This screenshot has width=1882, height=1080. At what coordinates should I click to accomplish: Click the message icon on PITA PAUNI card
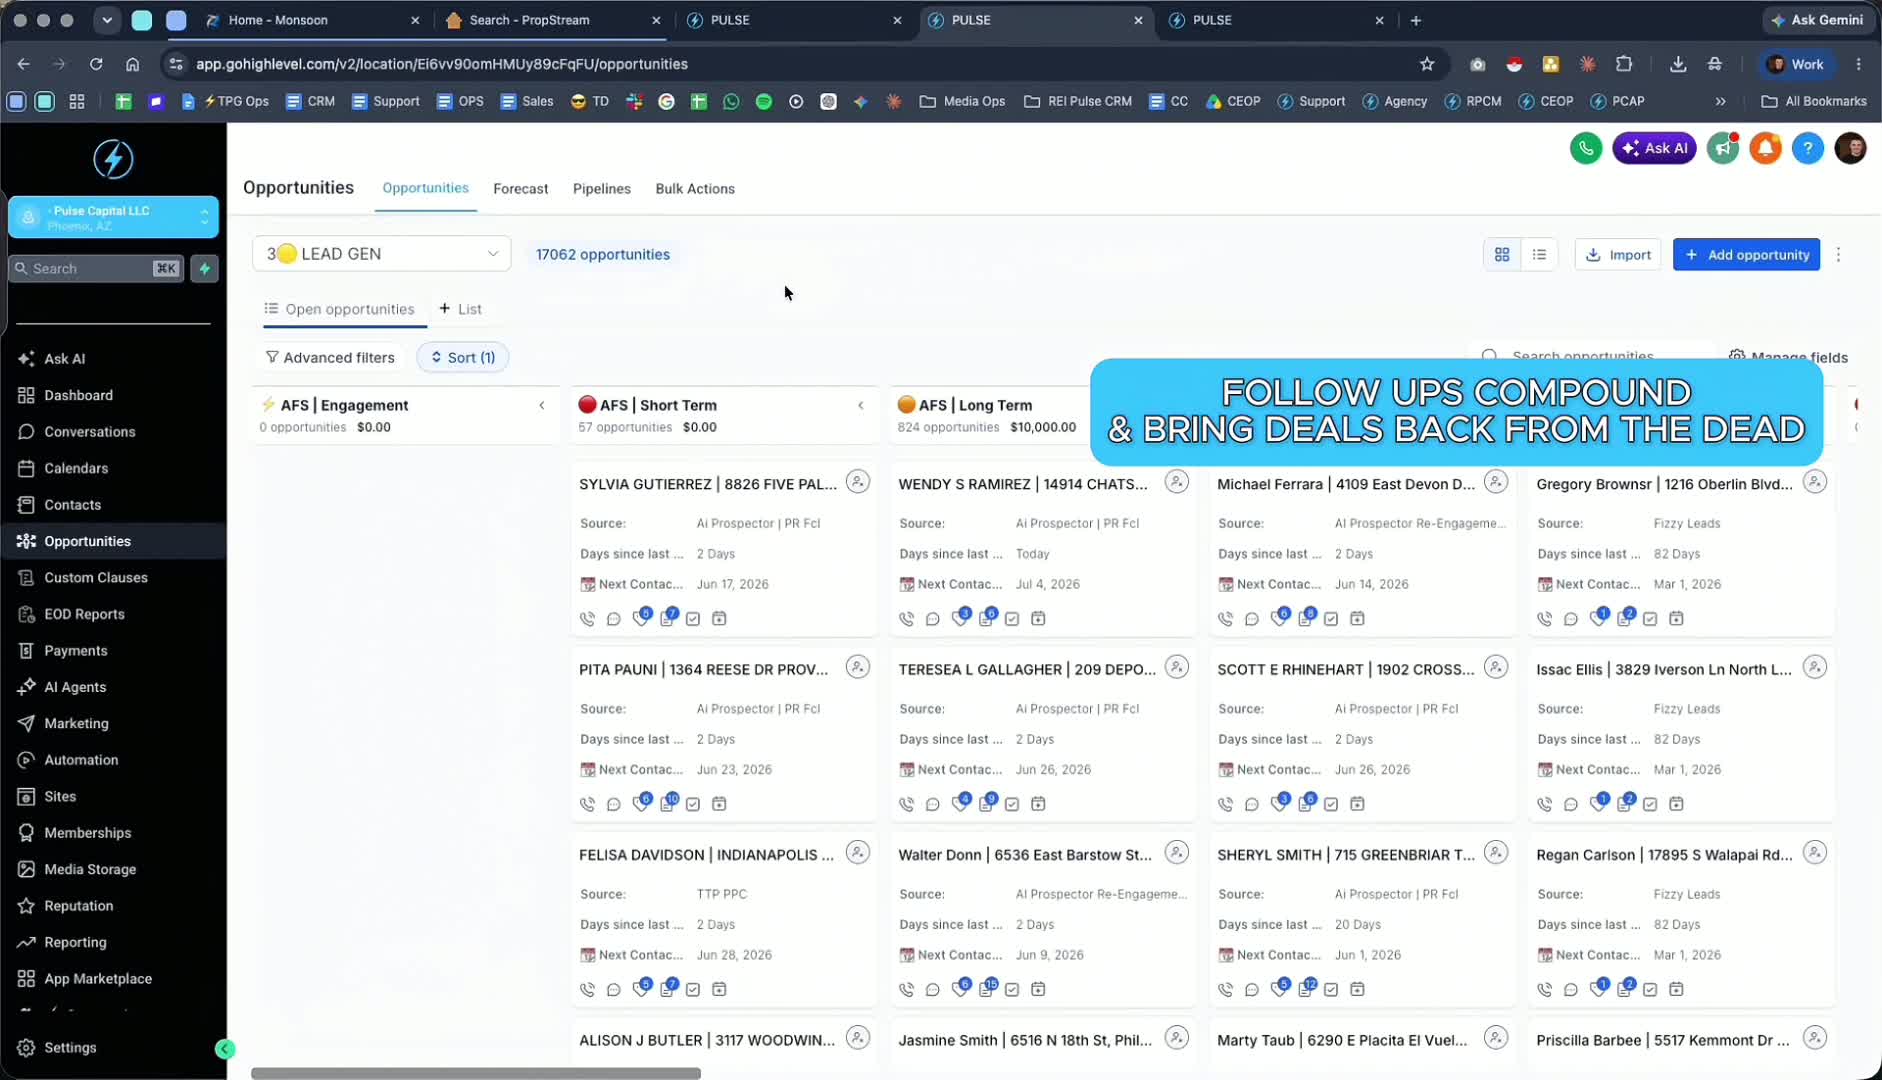[x=614, y=804]
